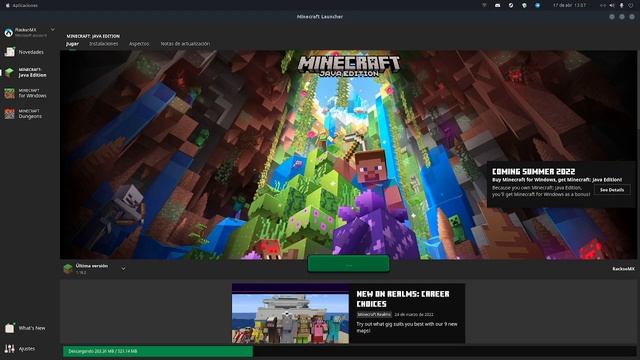The height and width of the screenshot is (360, 640).
Task: Click the See Details button
Action: tap(612, 190)
